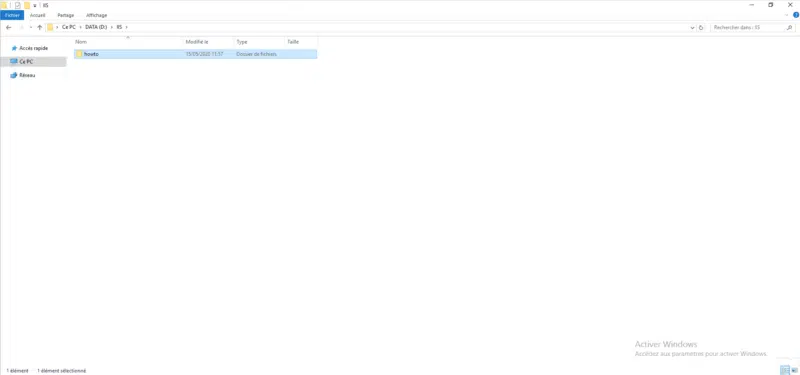
Task: Select Accès rapide in navigation pane
Action: (x=34, y=48)
